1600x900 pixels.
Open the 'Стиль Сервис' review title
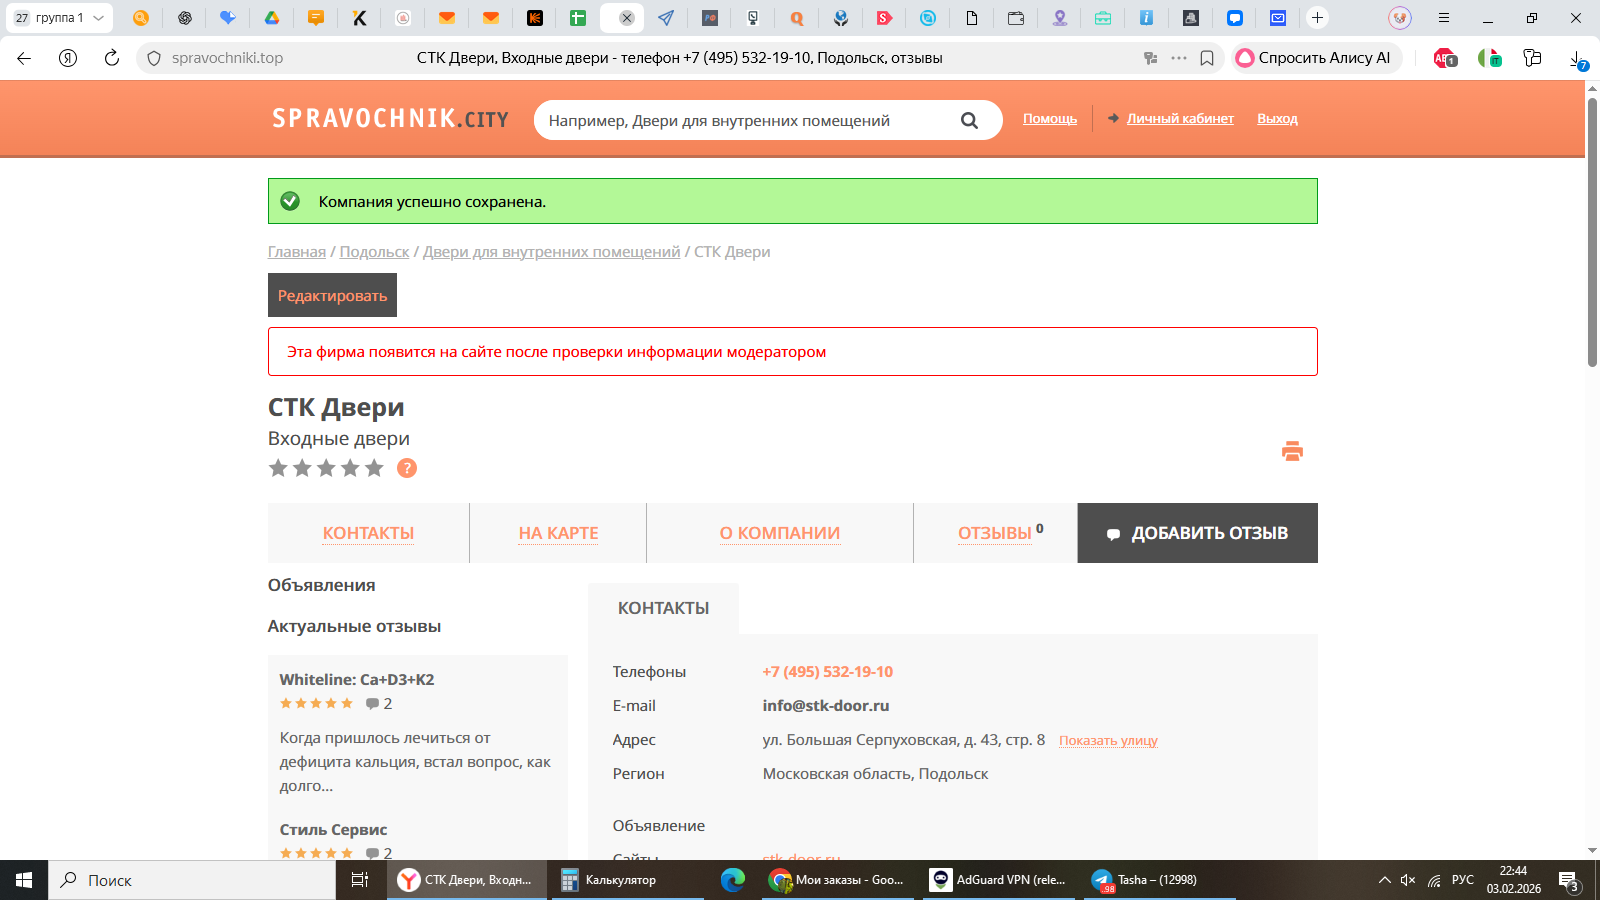click(x=333, y=830)
